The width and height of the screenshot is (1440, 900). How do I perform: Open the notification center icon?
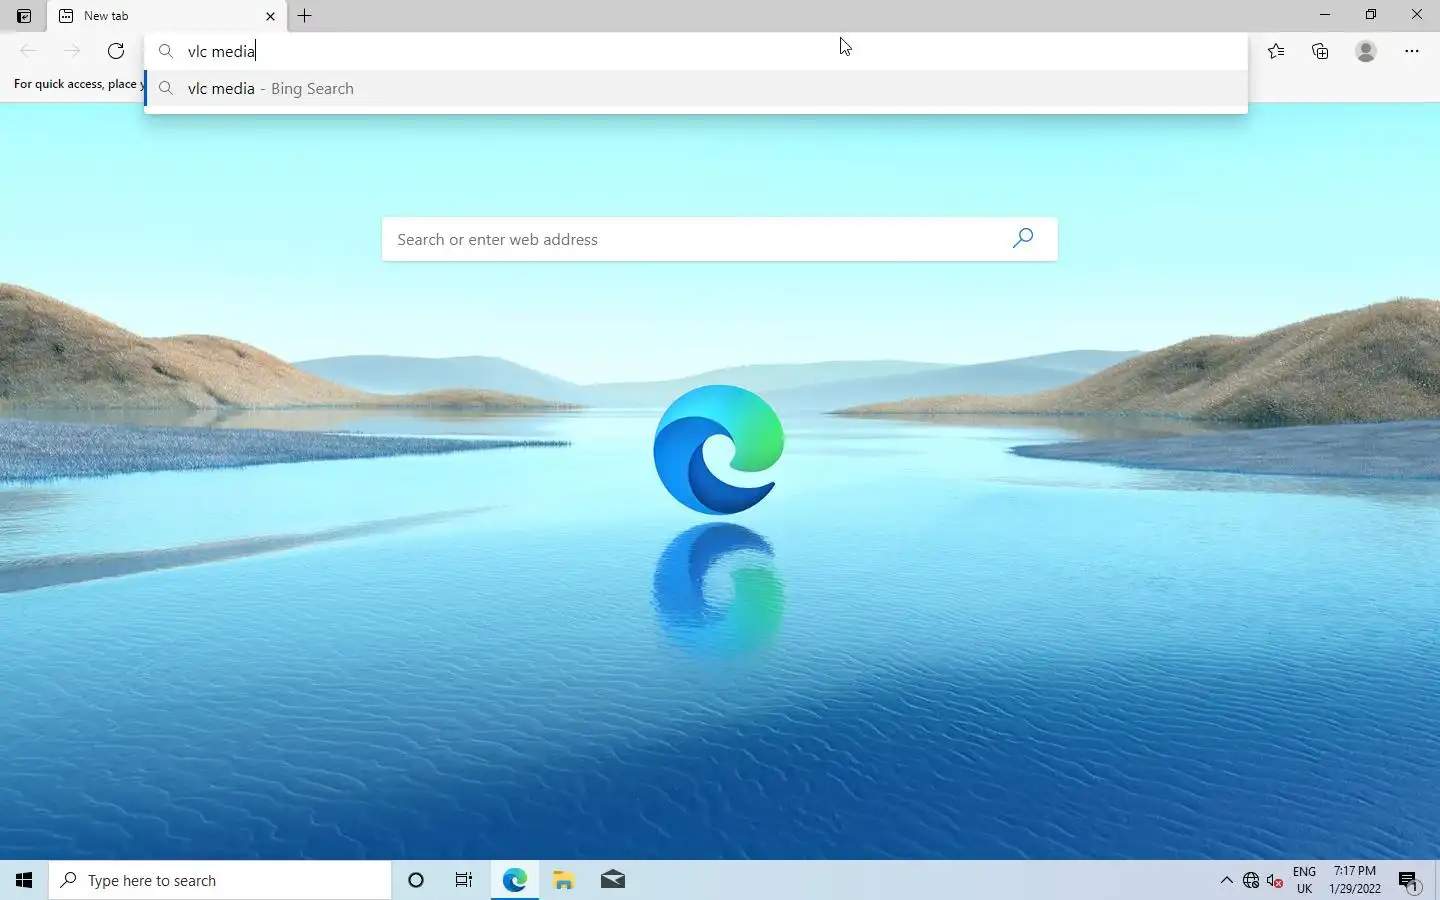click(x=1408, y=881)
